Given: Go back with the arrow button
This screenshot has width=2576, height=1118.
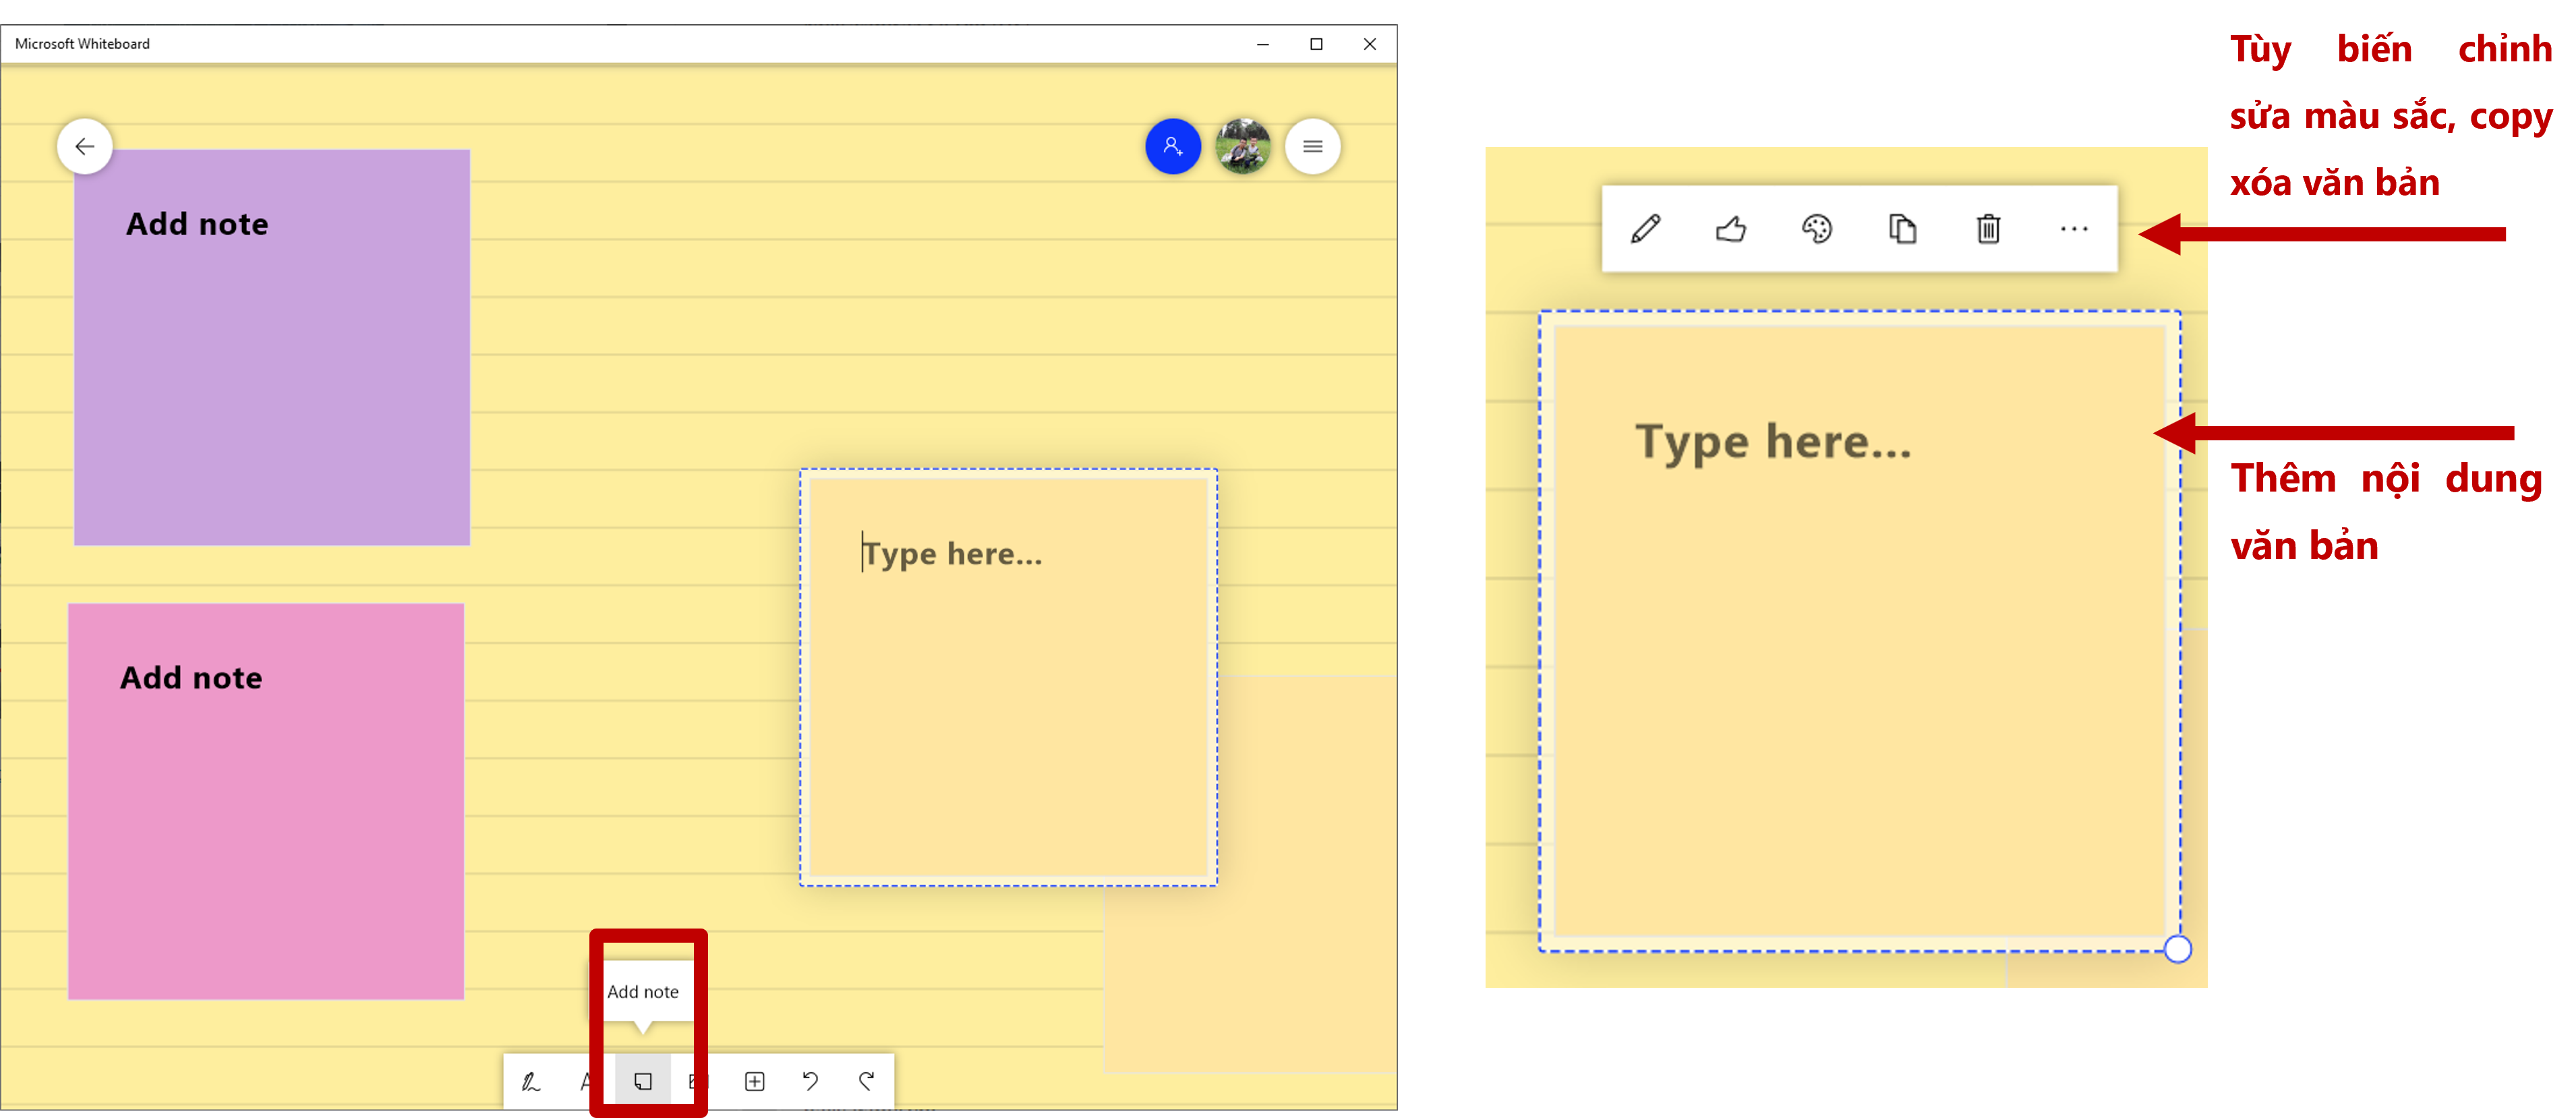Looking at the screenshot, I should [85, 147].
